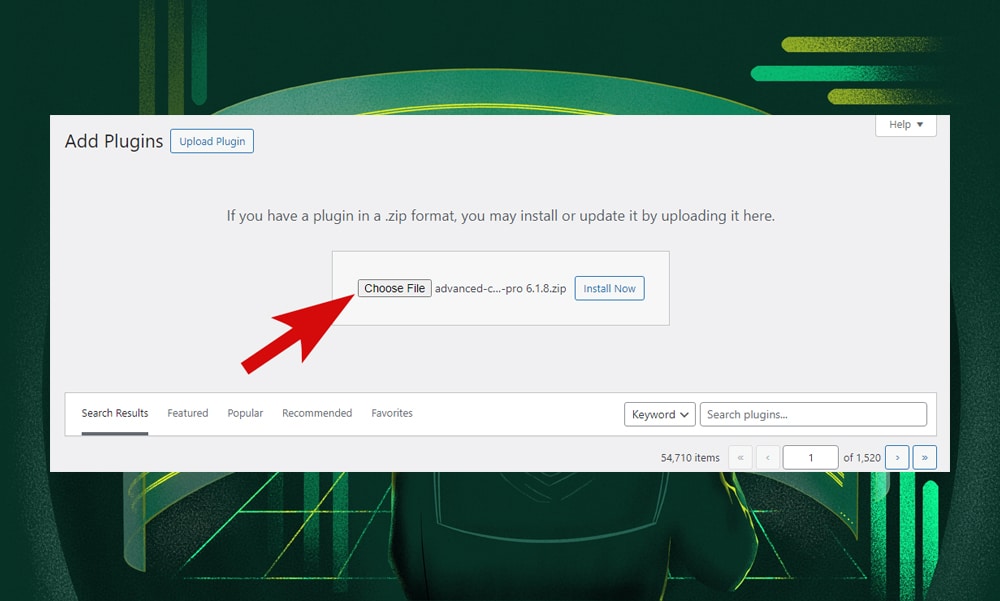The height and width of the screenshot is (601, 1000).
Task: Switch to the Featured plugins tab
Action: 188,413
